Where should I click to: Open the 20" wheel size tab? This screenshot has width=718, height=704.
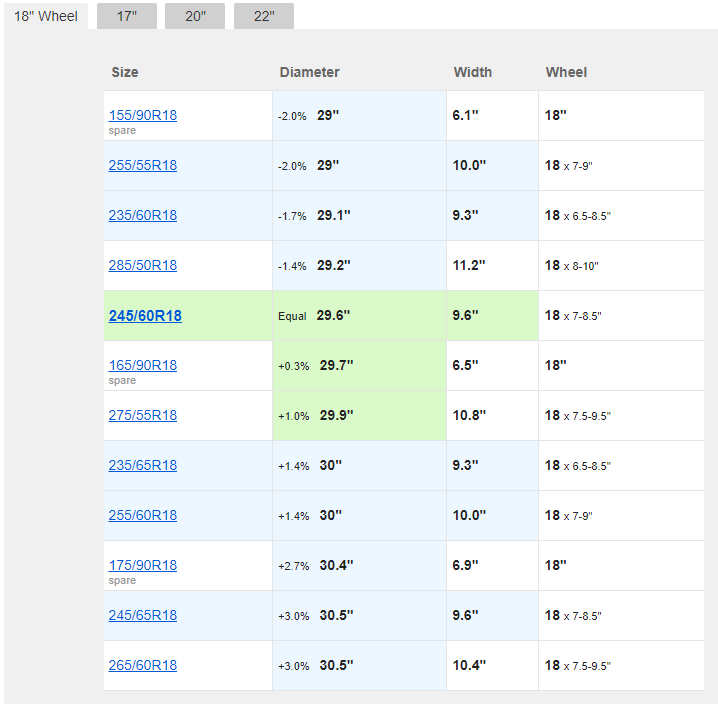pos(195,17)
